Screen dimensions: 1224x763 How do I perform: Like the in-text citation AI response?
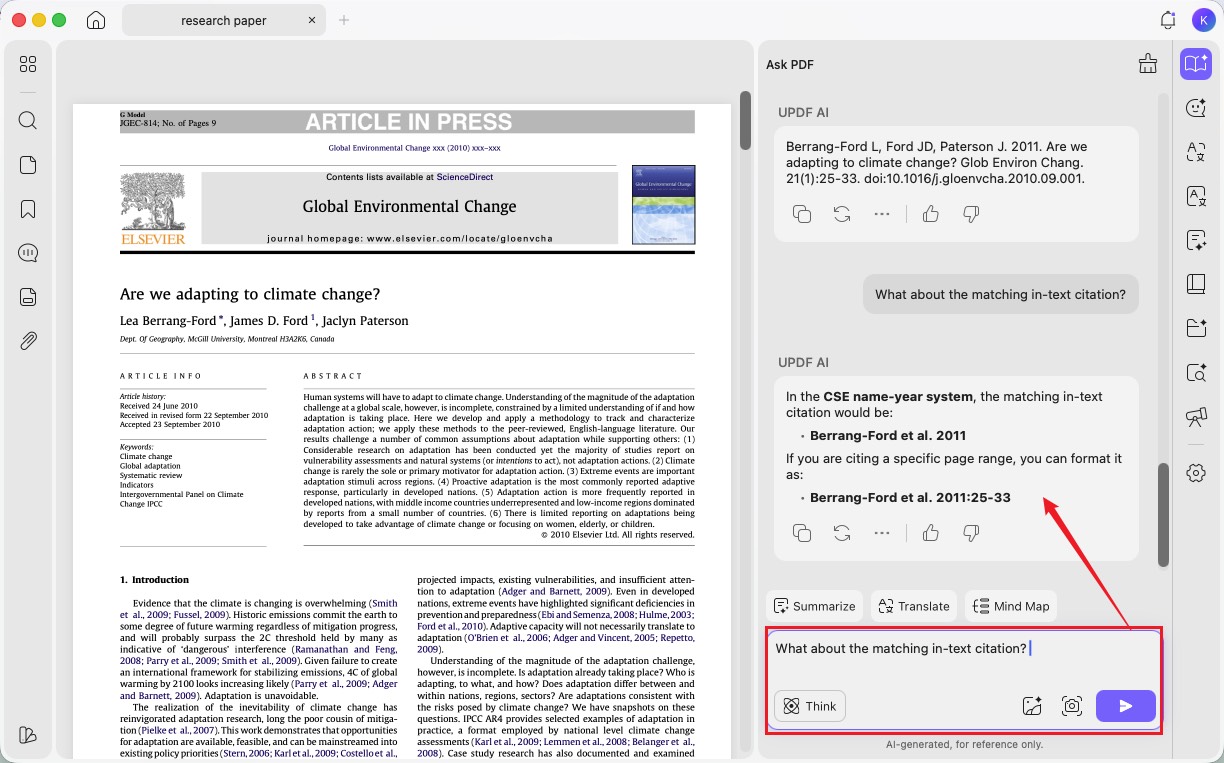931,533
